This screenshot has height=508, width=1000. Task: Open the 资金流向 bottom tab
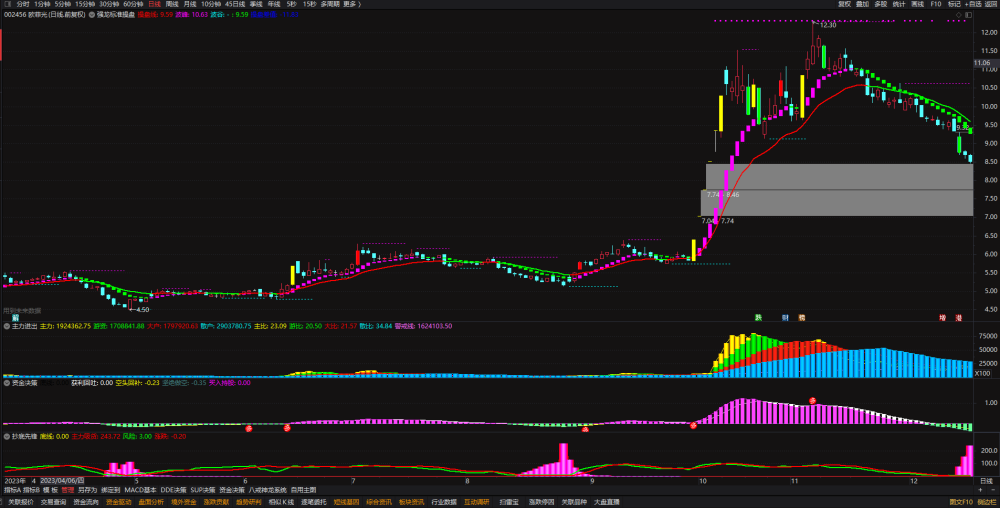(x=86, y=502)
